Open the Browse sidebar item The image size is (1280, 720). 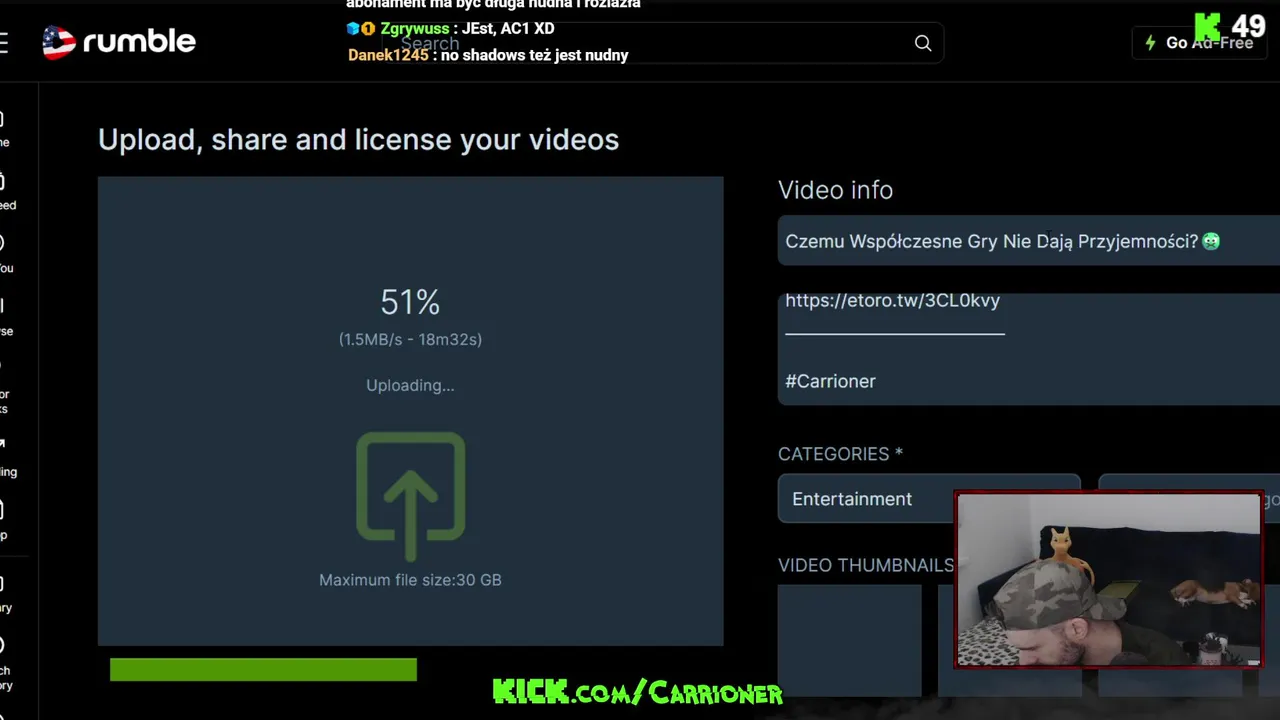(x=6, y=318)
